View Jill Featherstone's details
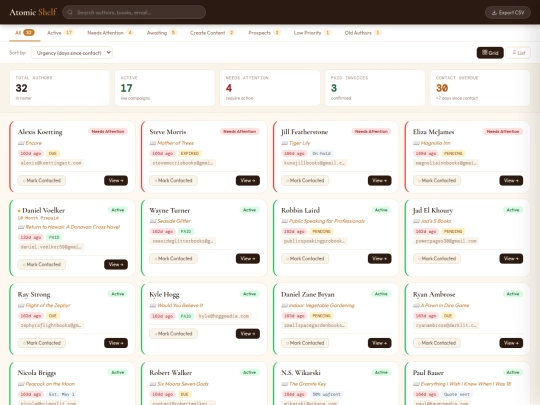 coord(380,180)
